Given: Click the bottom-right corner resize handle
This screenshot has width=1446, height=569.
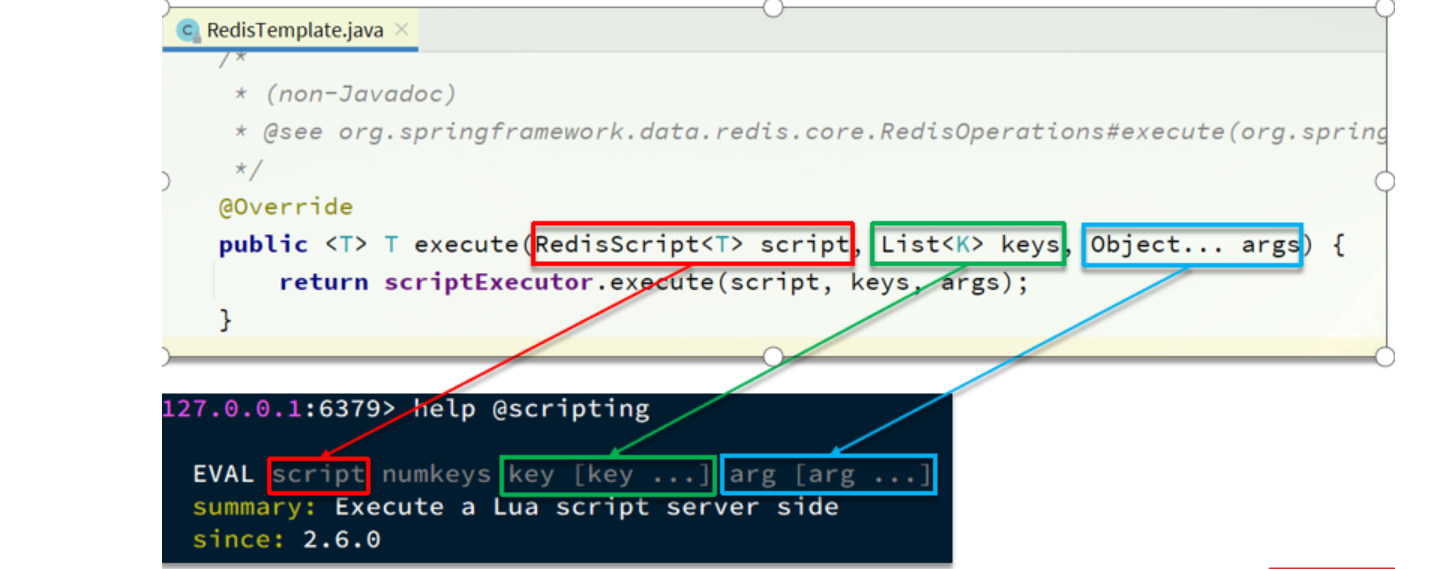Looking at the screenshot, I should point(1385,357).
